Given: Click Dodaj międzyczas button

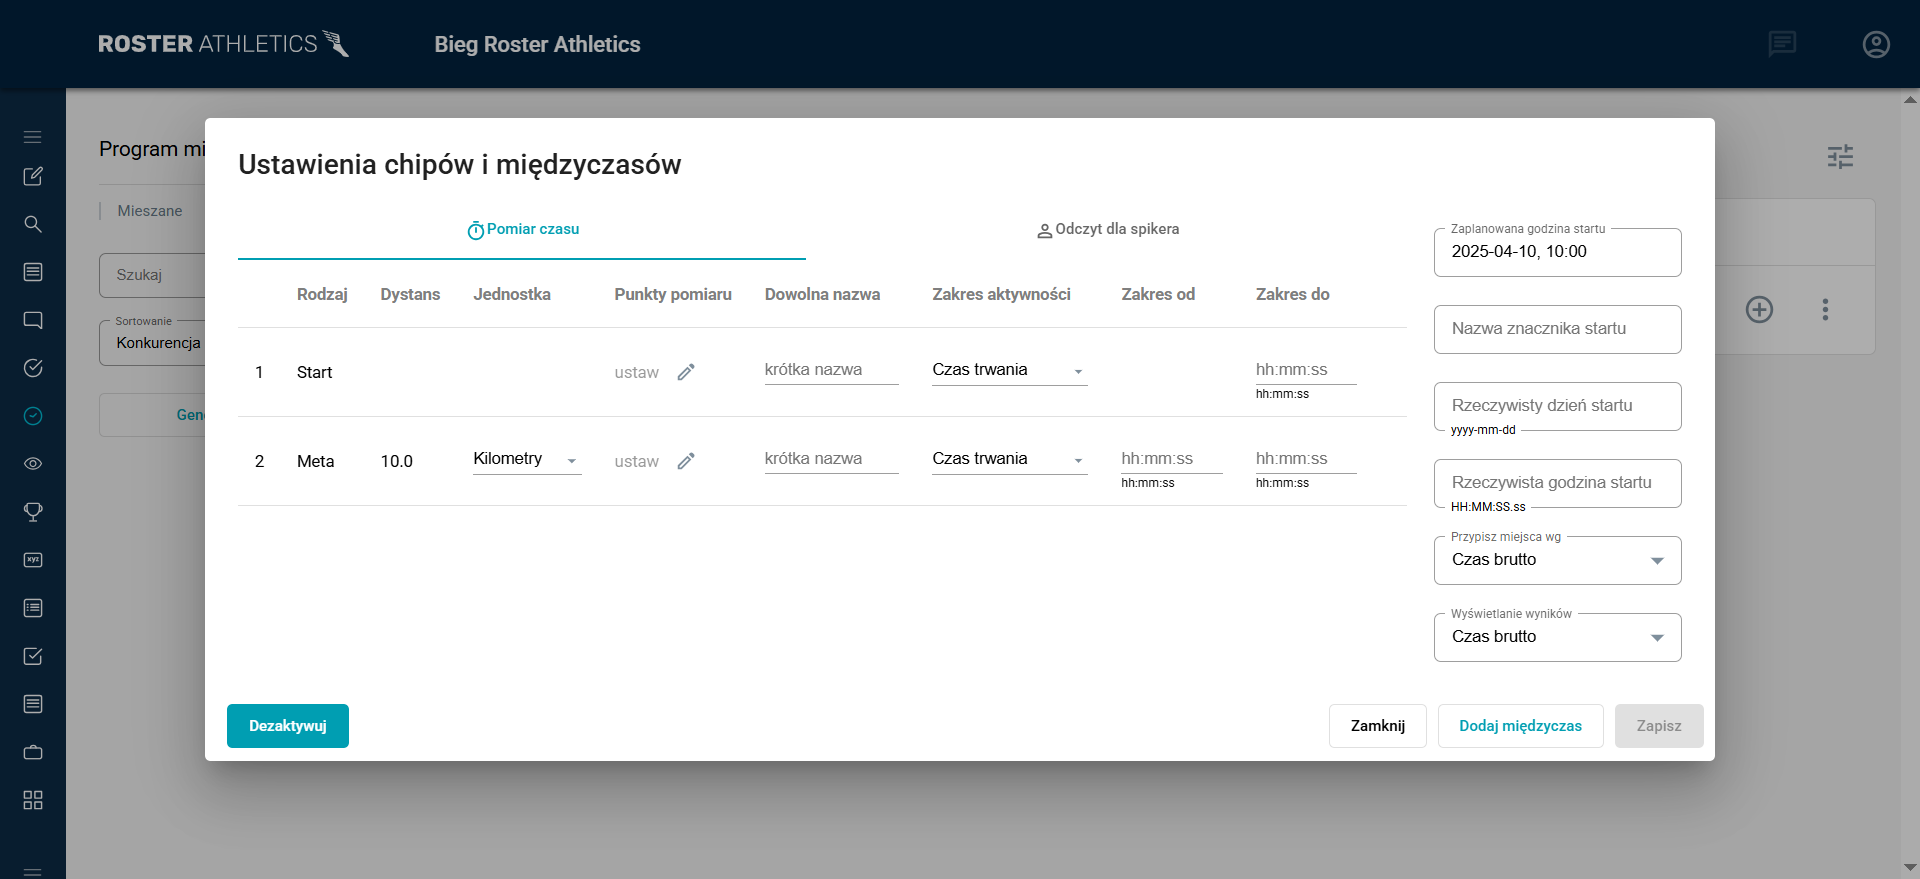Looking at the screenshot, I should coord(1520,726).
